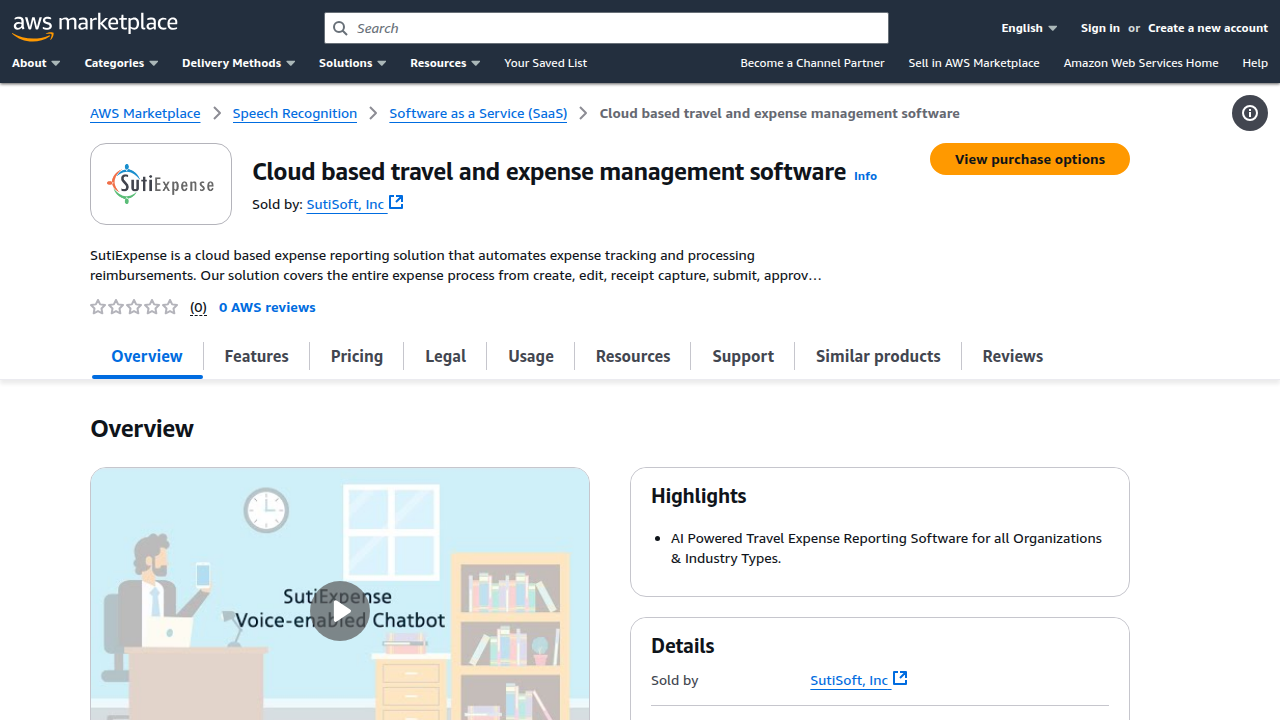The height and width of the screenshot is (720, 1280).
Task: Open the English language dropdown
Action: click(x=1029, y=28)
